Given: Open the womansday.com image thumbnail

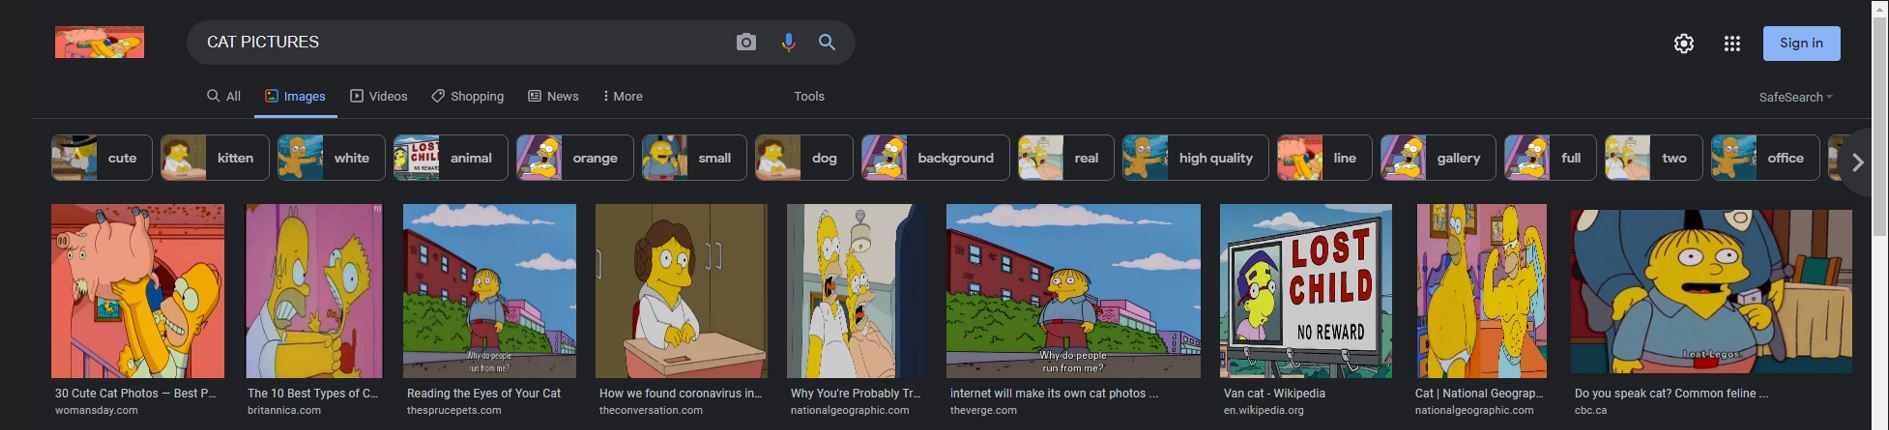Looking at the screenshot, I should coord(138,291).
